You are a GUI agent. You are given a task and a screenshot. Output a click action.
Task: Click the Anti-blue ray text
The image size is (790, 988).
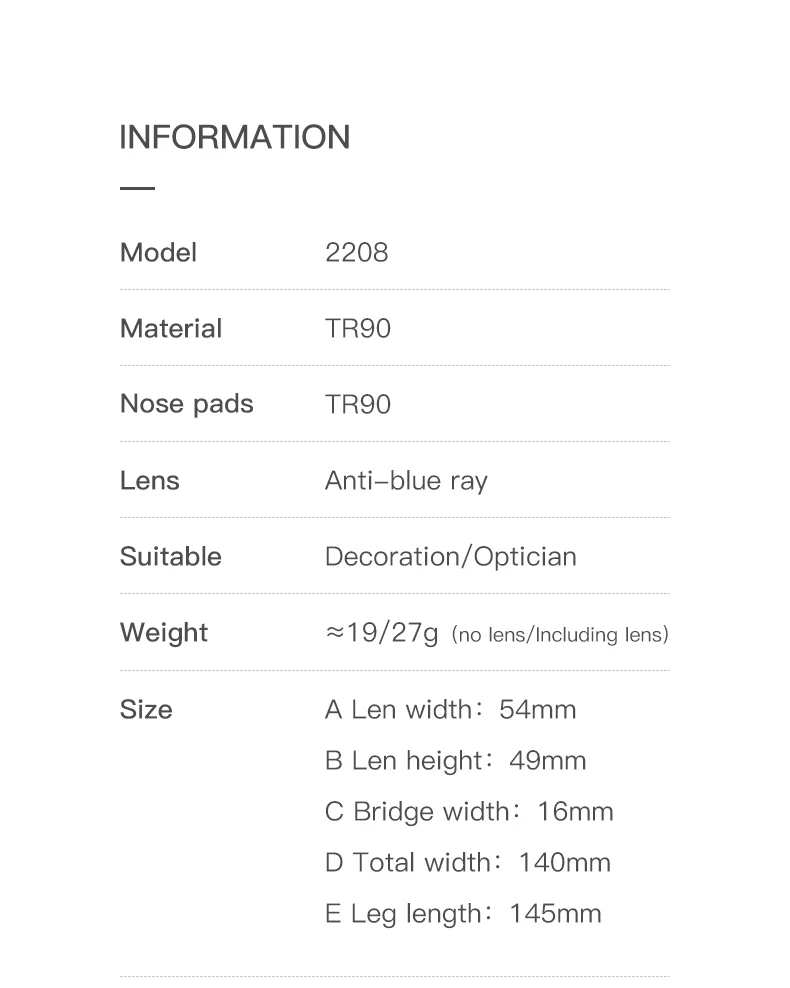click(406, 481)
